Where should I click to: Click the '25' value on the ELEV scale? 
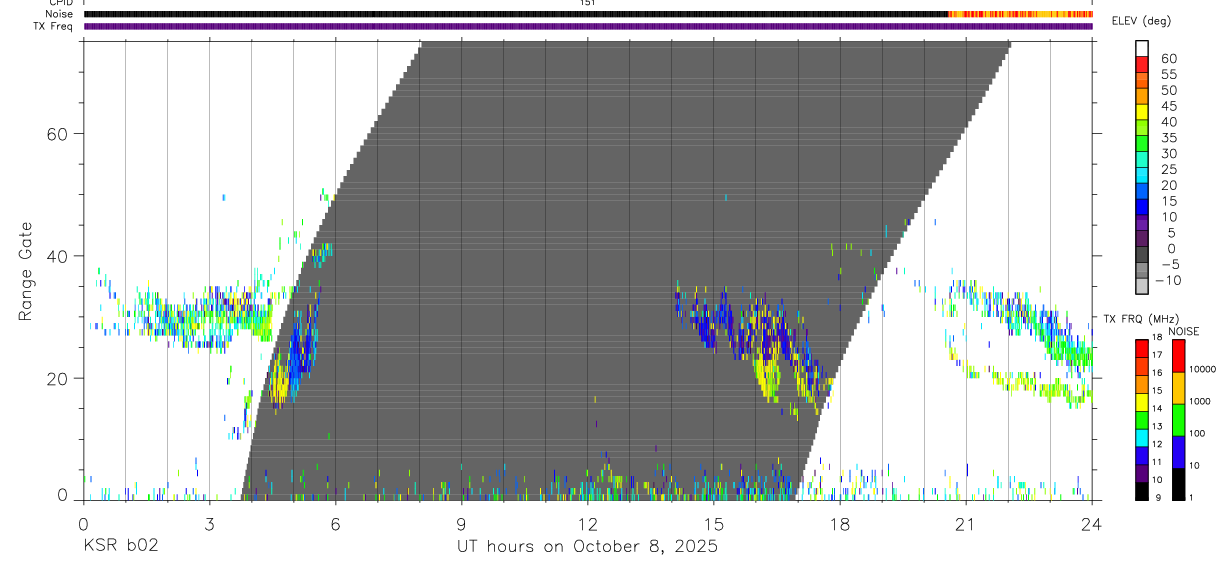click(1168, 170)
